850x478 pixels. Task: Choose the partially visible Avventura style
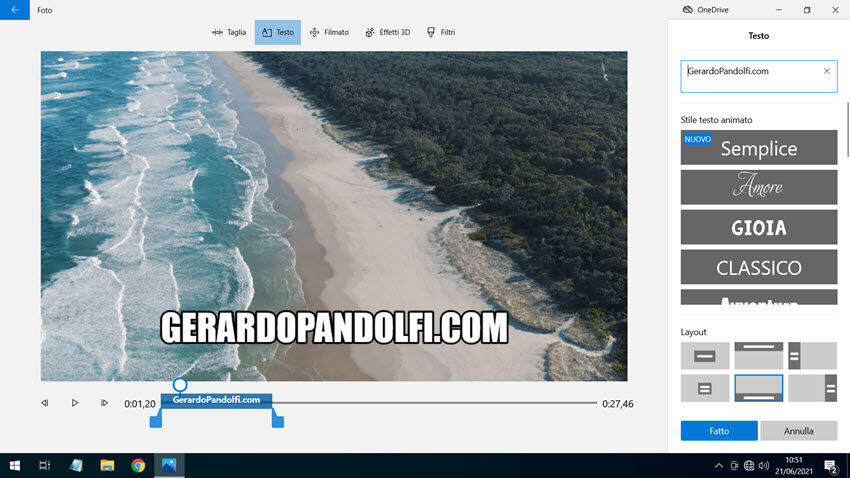[759, 297]
